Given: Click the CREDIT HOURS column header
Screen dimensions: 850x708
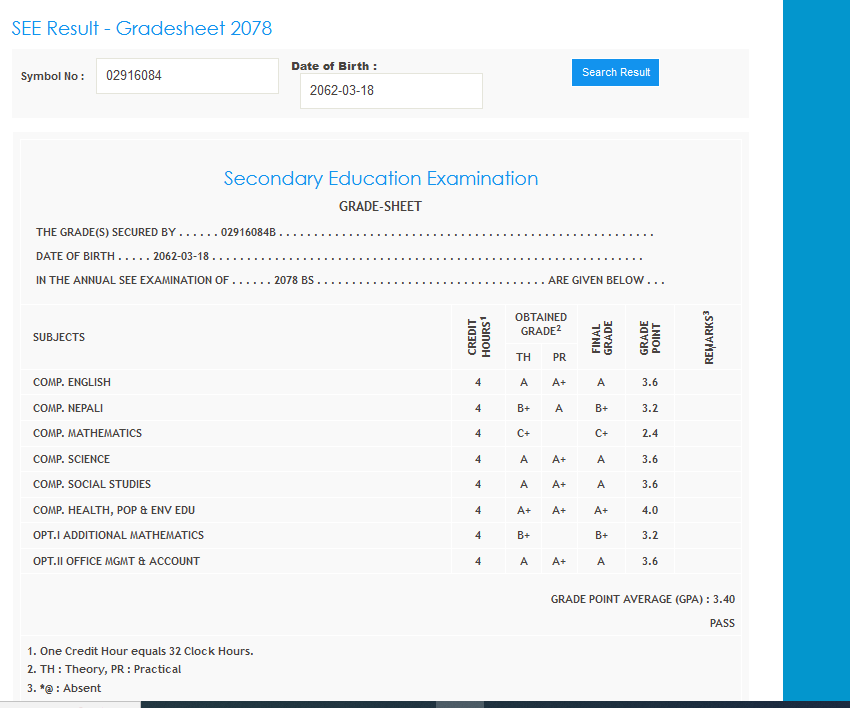Looking at the screenshot, I should pyautogui.click(x=478, y=337).
